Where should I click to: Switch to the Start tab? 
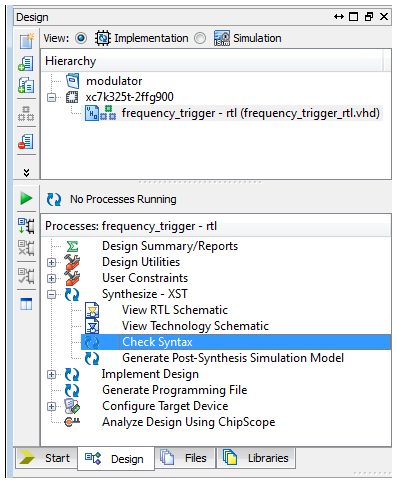(46, 458)
